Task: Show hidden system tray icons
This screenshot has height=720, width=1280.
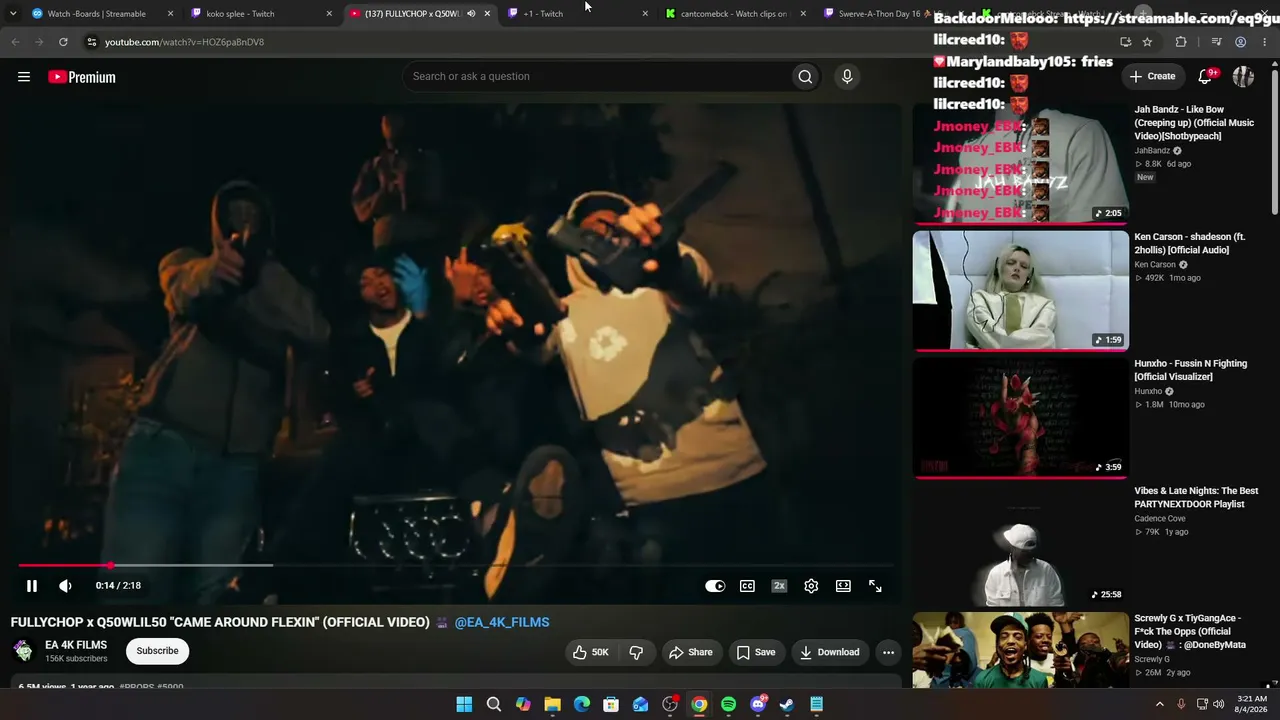Action: click(1160, 704)
